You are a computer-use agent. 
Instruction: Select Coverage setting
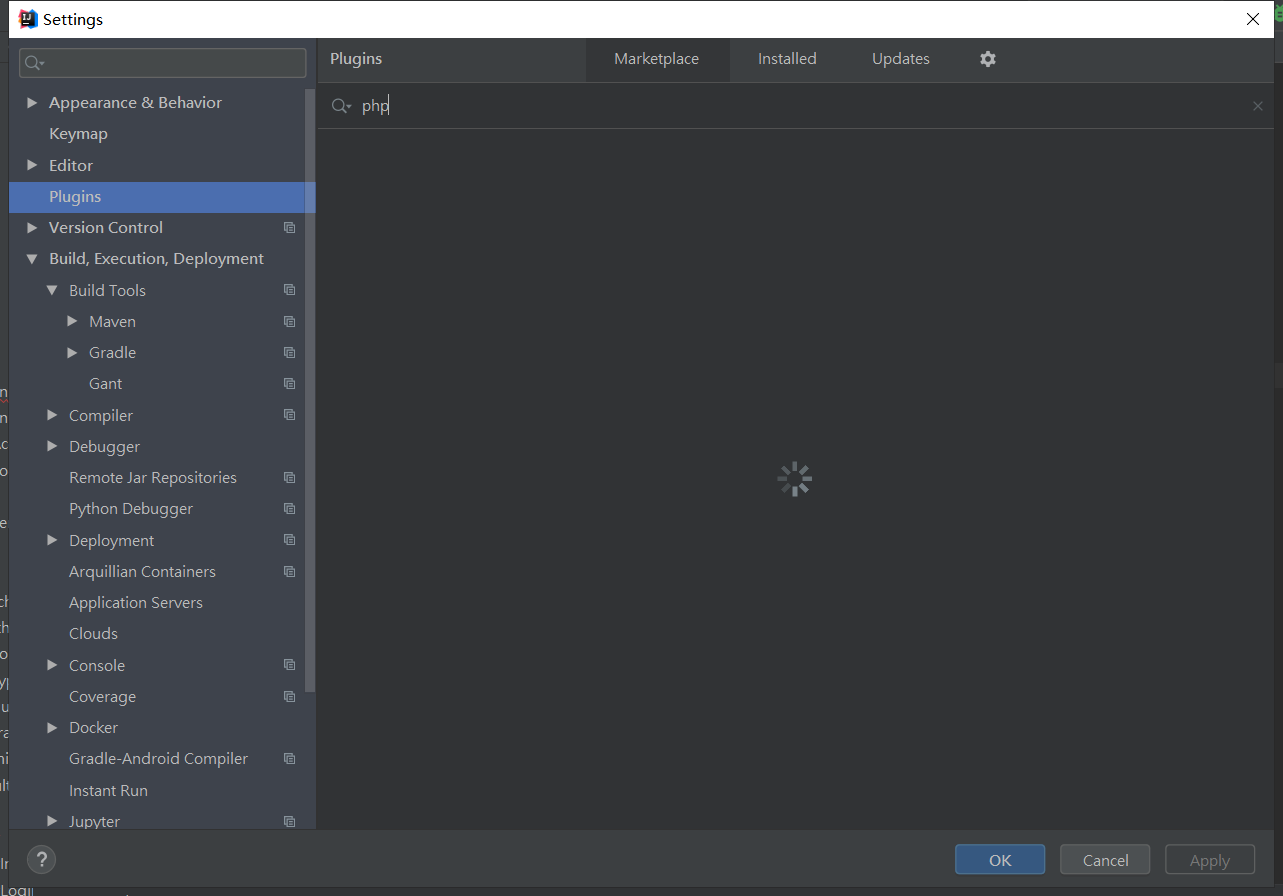(x=102, y=697)
